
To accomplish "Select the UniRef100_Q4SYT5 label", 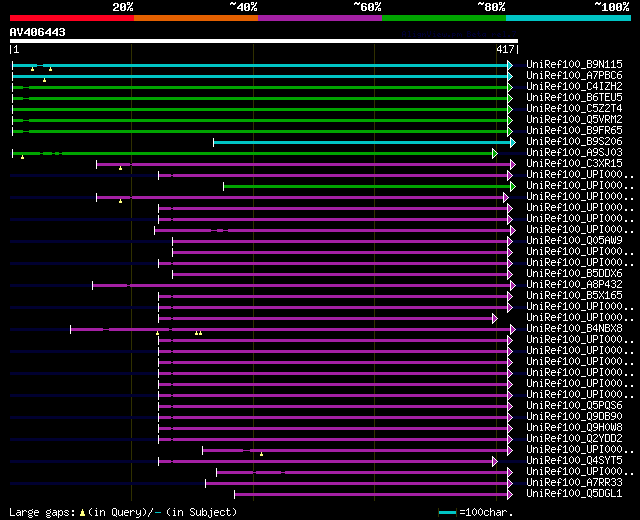I will [x=574, y=461].
